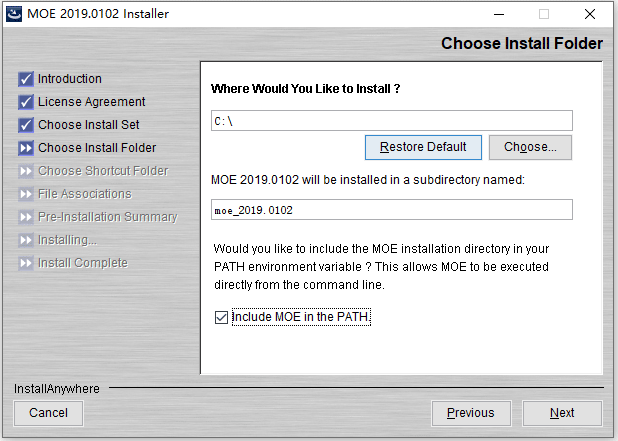This screenshot has width=618, height=441.
Task: Minimize the installer window
Action: point(497,14)
